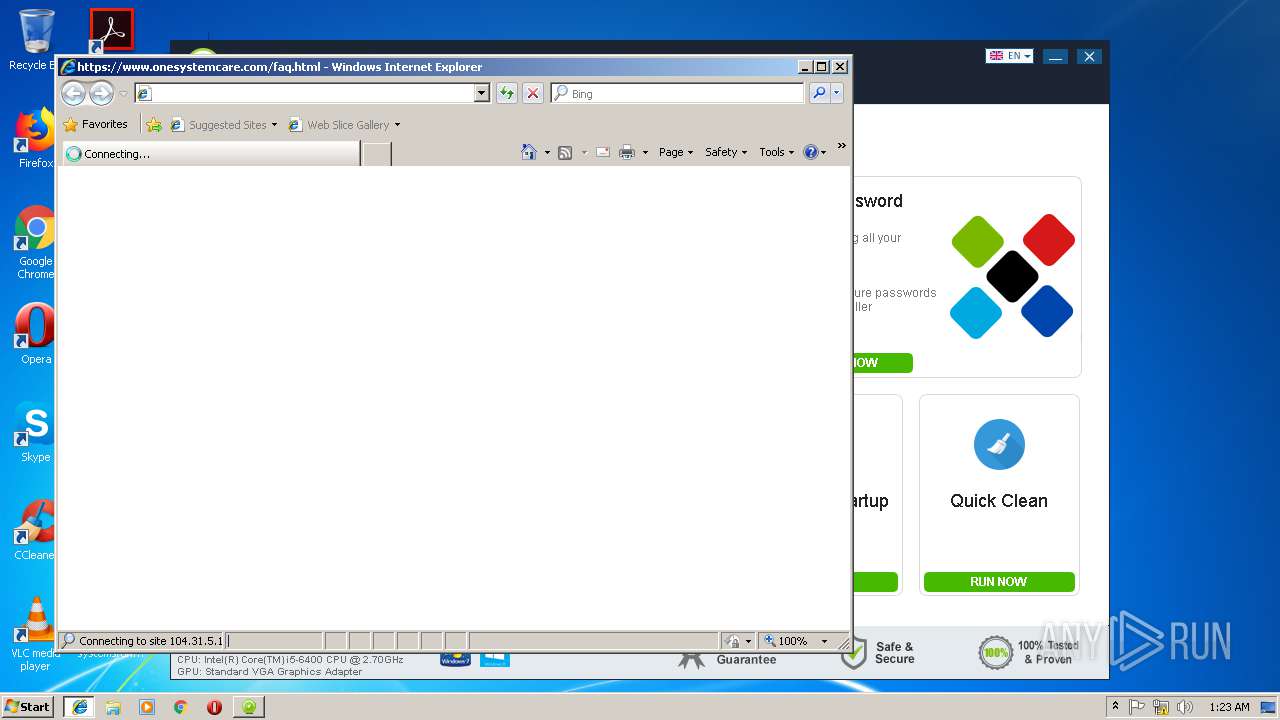The width and height of the screenshot is (1280, 720).
Task: Click RUN NOW under Quick Clean
Action: (999, 581)
